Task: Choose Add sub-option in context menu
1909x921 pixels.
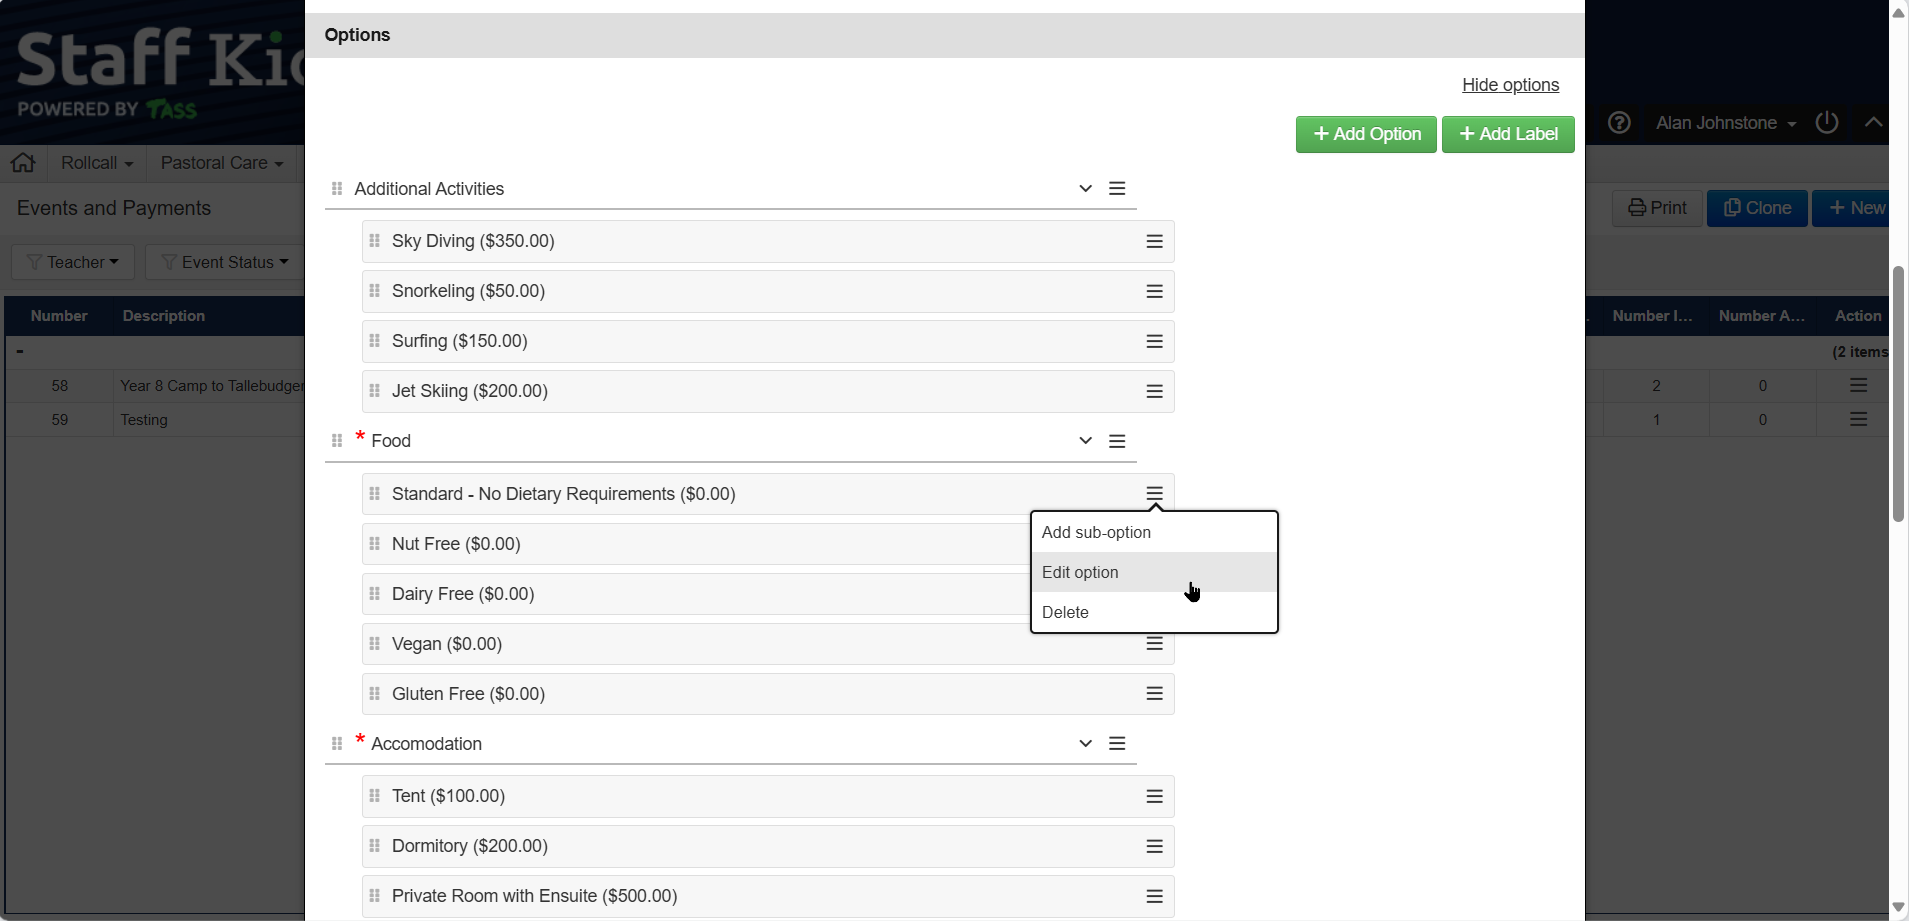Action: point(1096,532)
